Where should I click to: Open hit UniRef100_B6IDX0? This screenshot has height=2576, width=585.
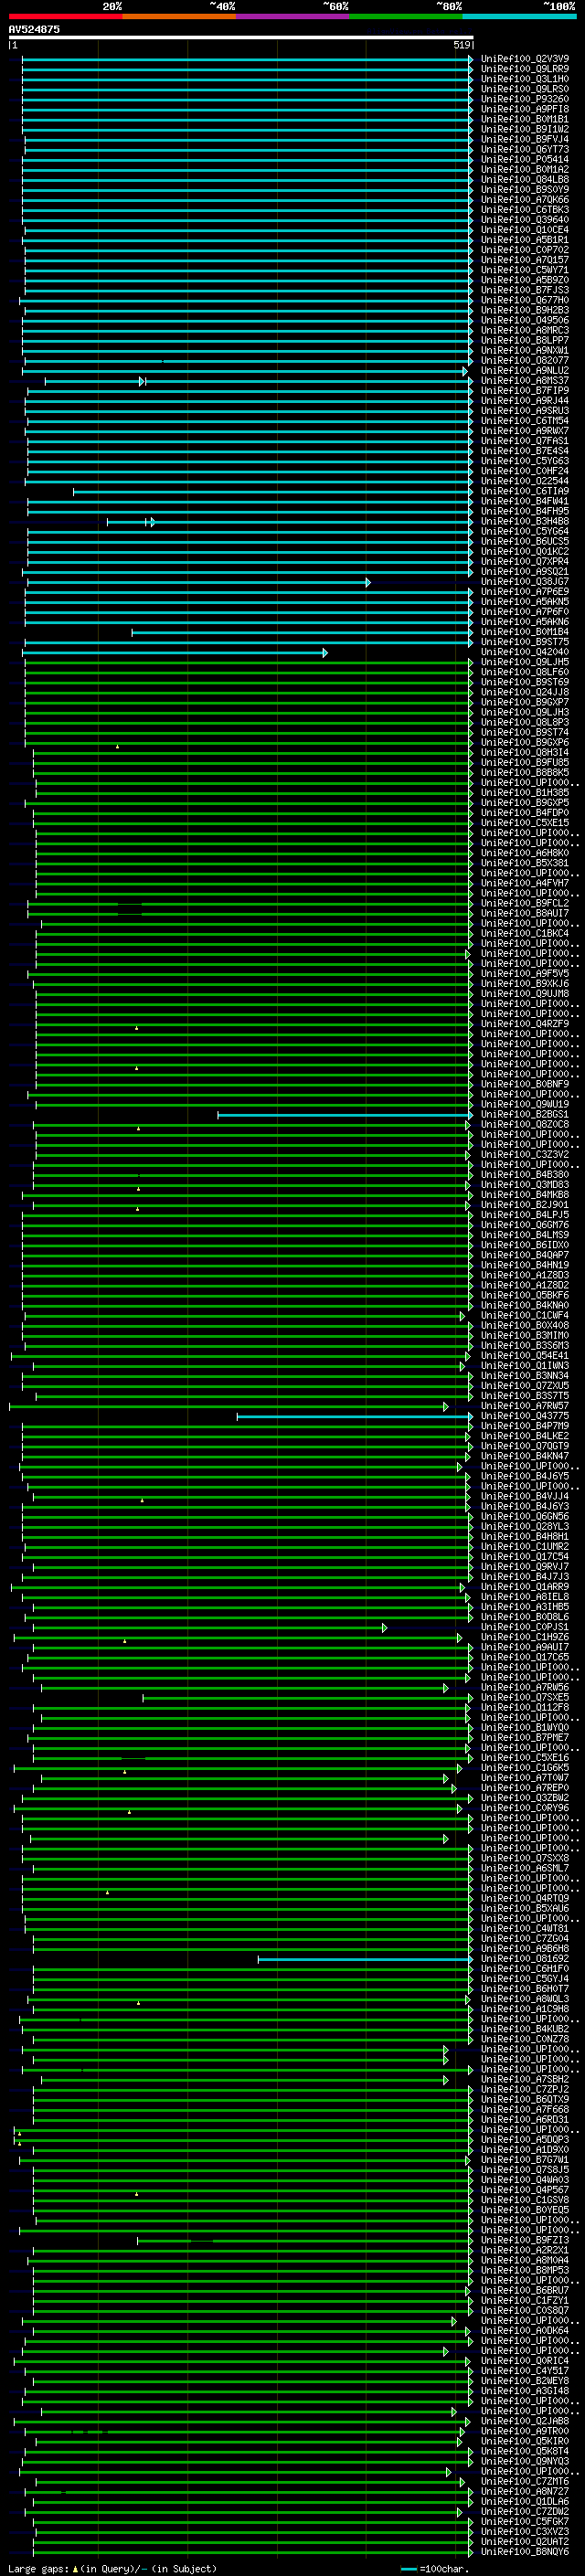[525, 1246]
